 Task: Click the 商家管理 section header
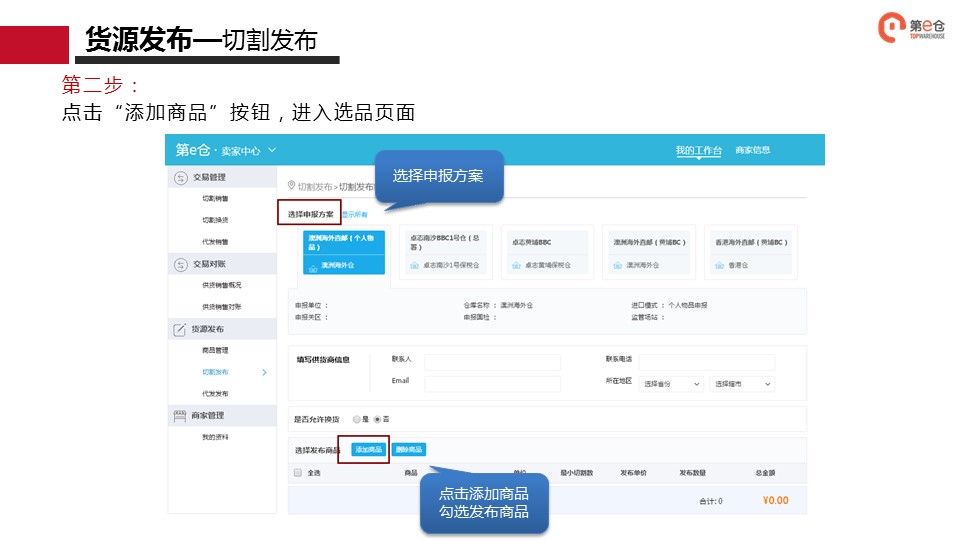point(222,416)
